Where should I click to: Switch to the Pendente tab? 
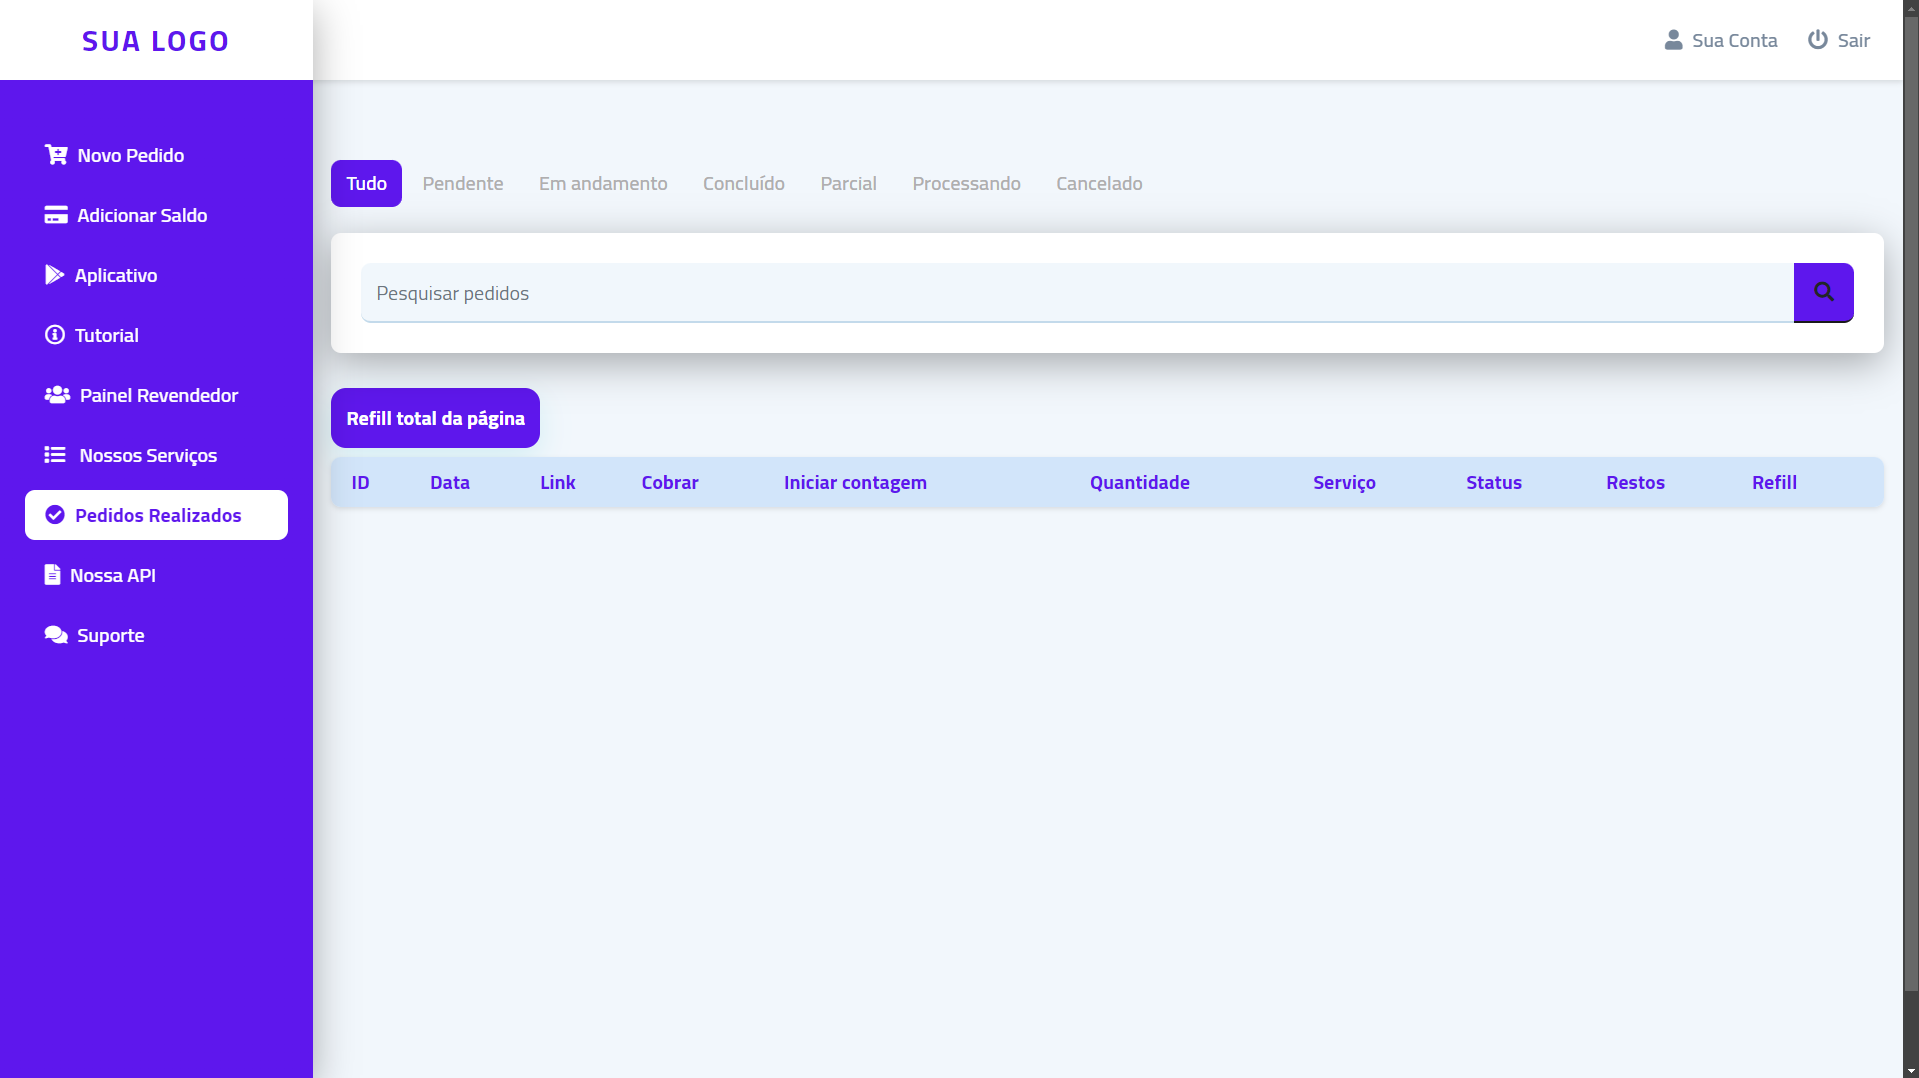(462, 183)
